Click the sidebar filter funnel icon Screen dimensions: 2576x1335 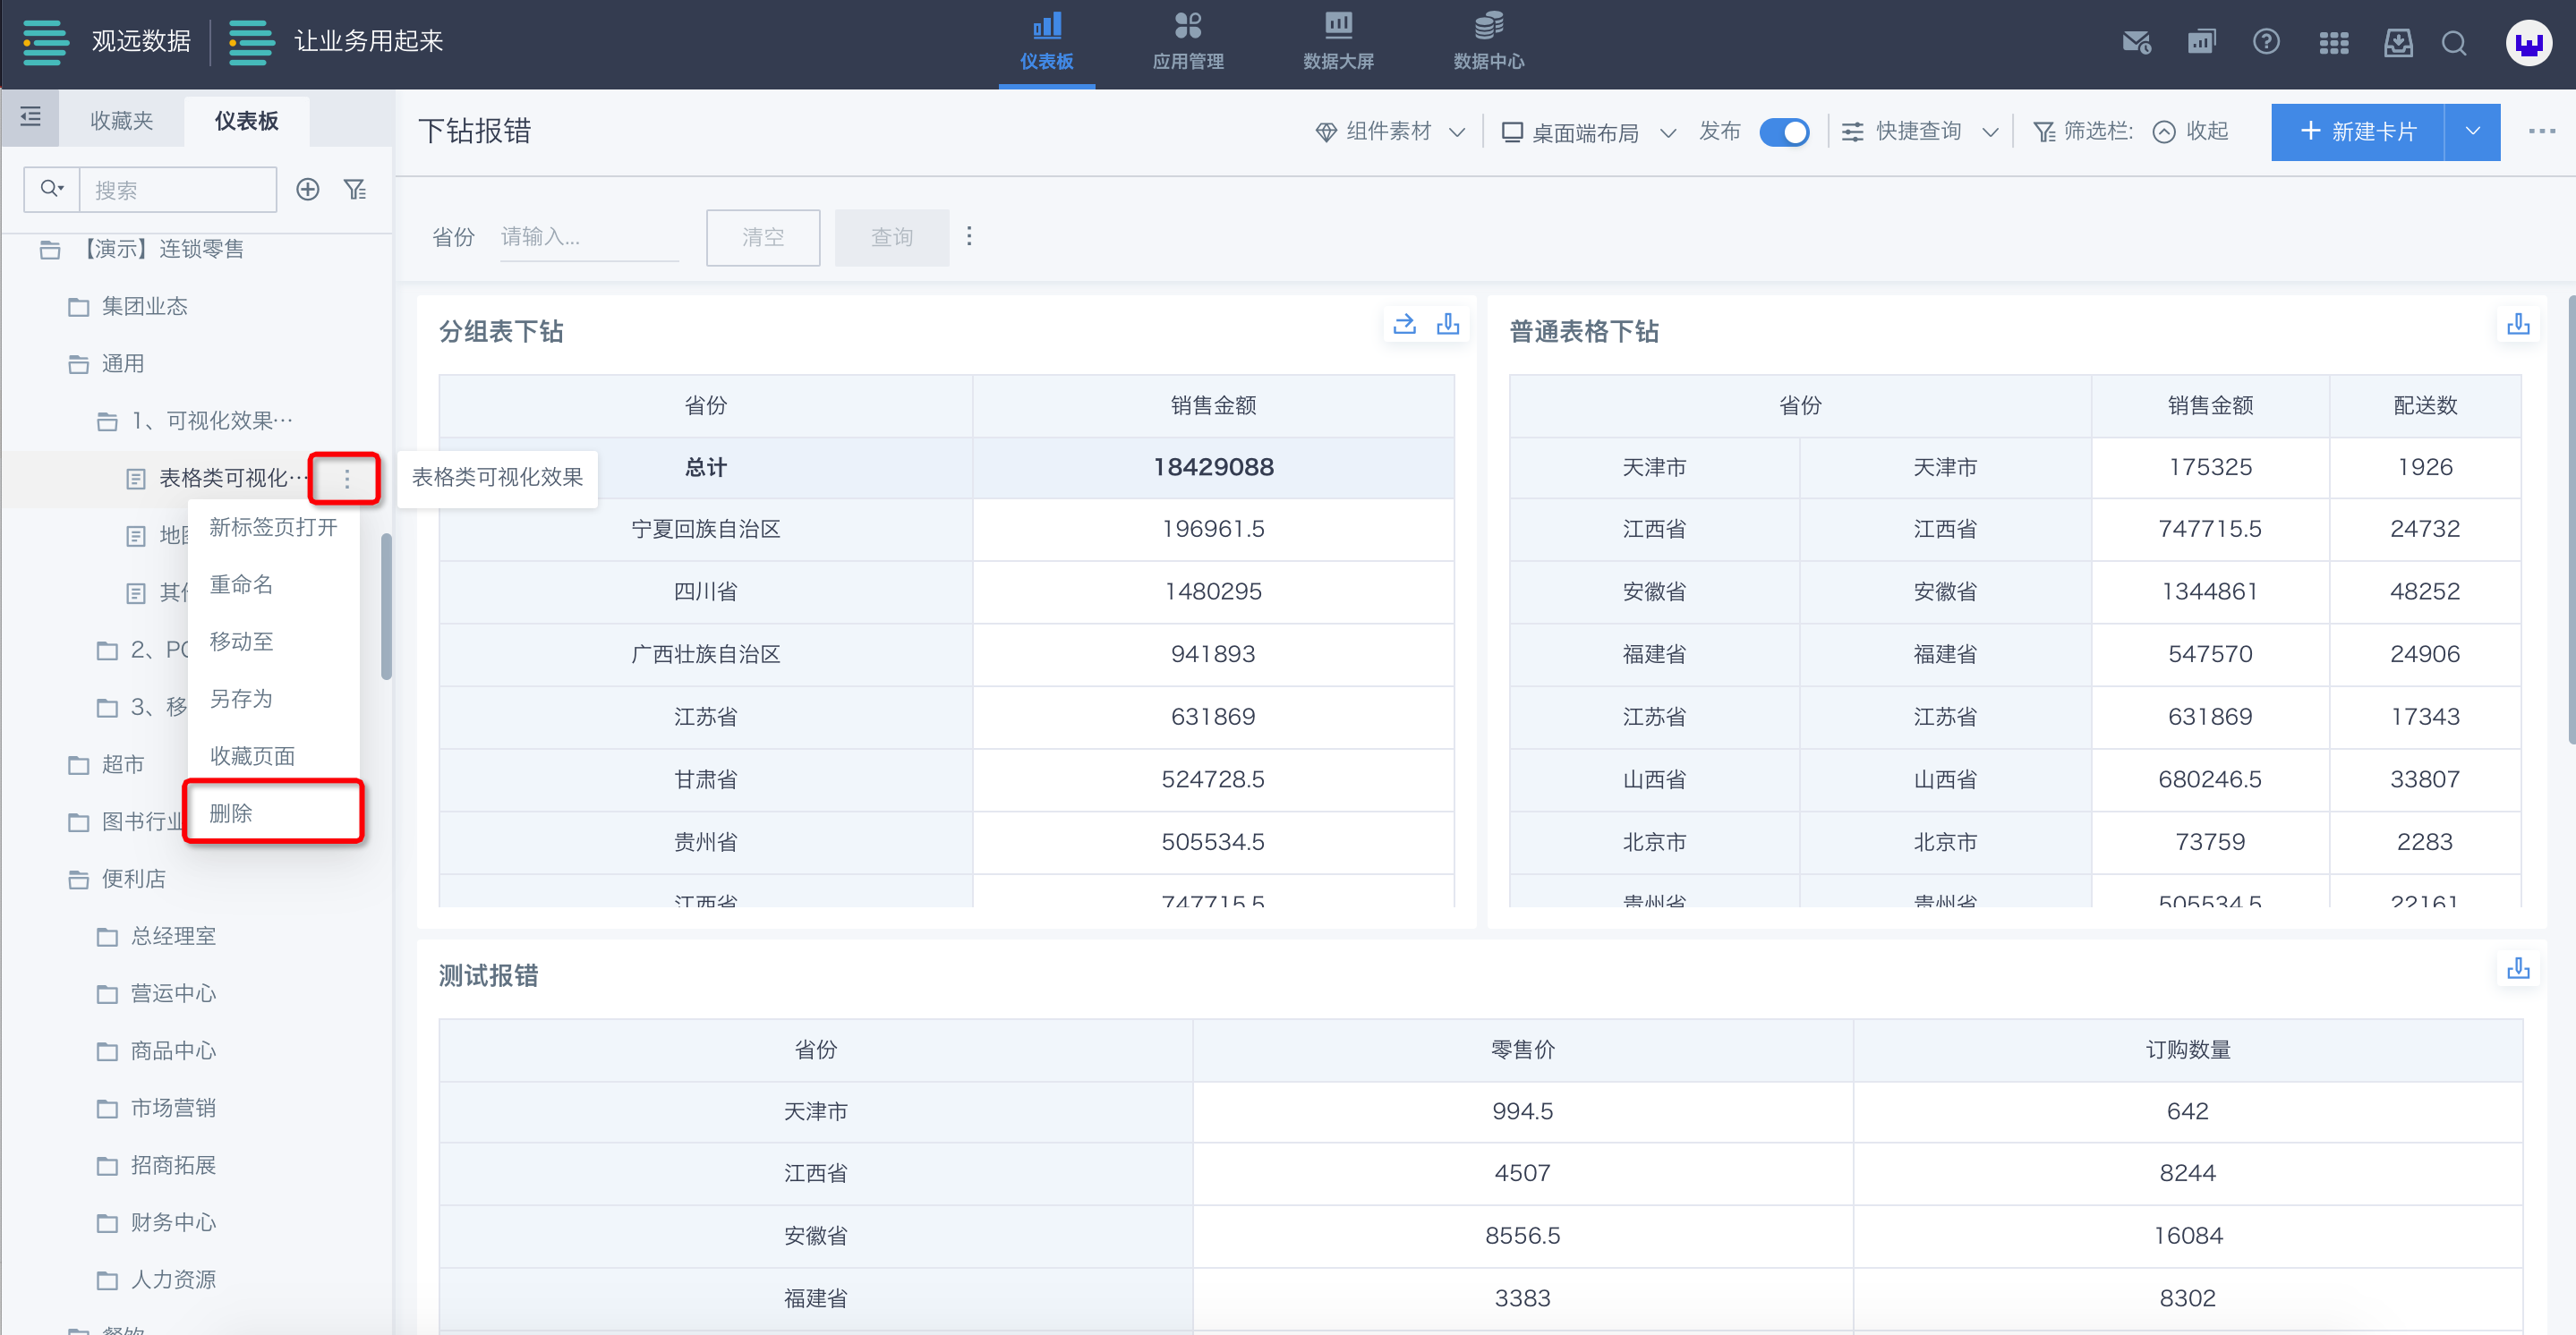[x=355, y=189]
